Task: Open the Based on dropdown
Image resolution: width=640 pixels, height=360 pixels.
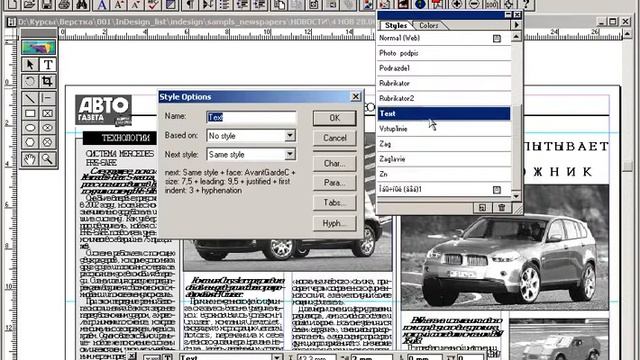Action: pos(290,136)
